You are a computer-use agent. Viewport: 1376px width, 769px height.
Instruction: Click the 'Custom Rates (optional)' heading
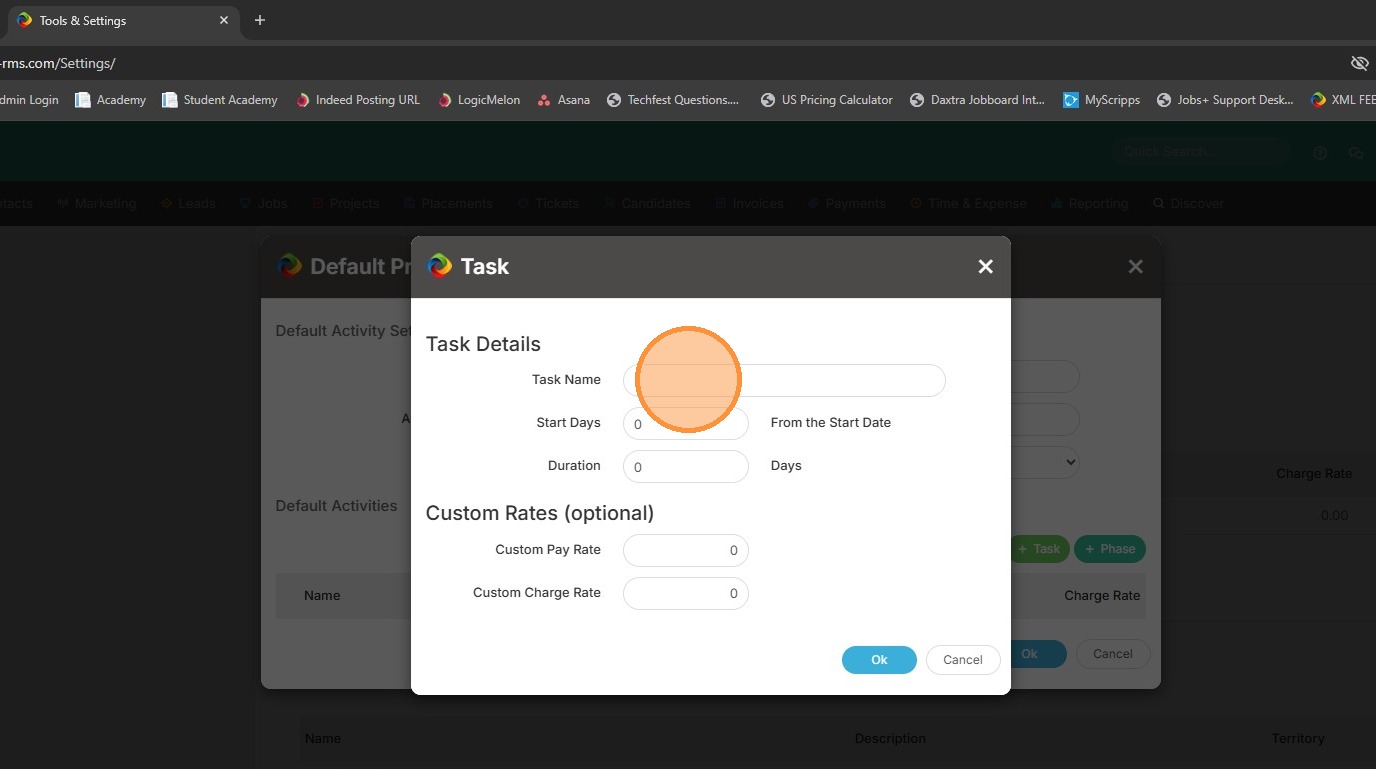pos(540,513)
